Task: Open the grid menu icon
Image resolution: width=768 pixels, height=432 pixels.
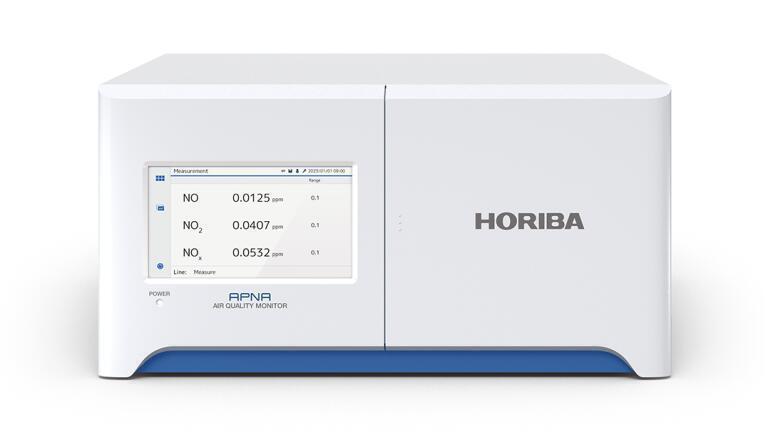Action: [x=160, y=178]
